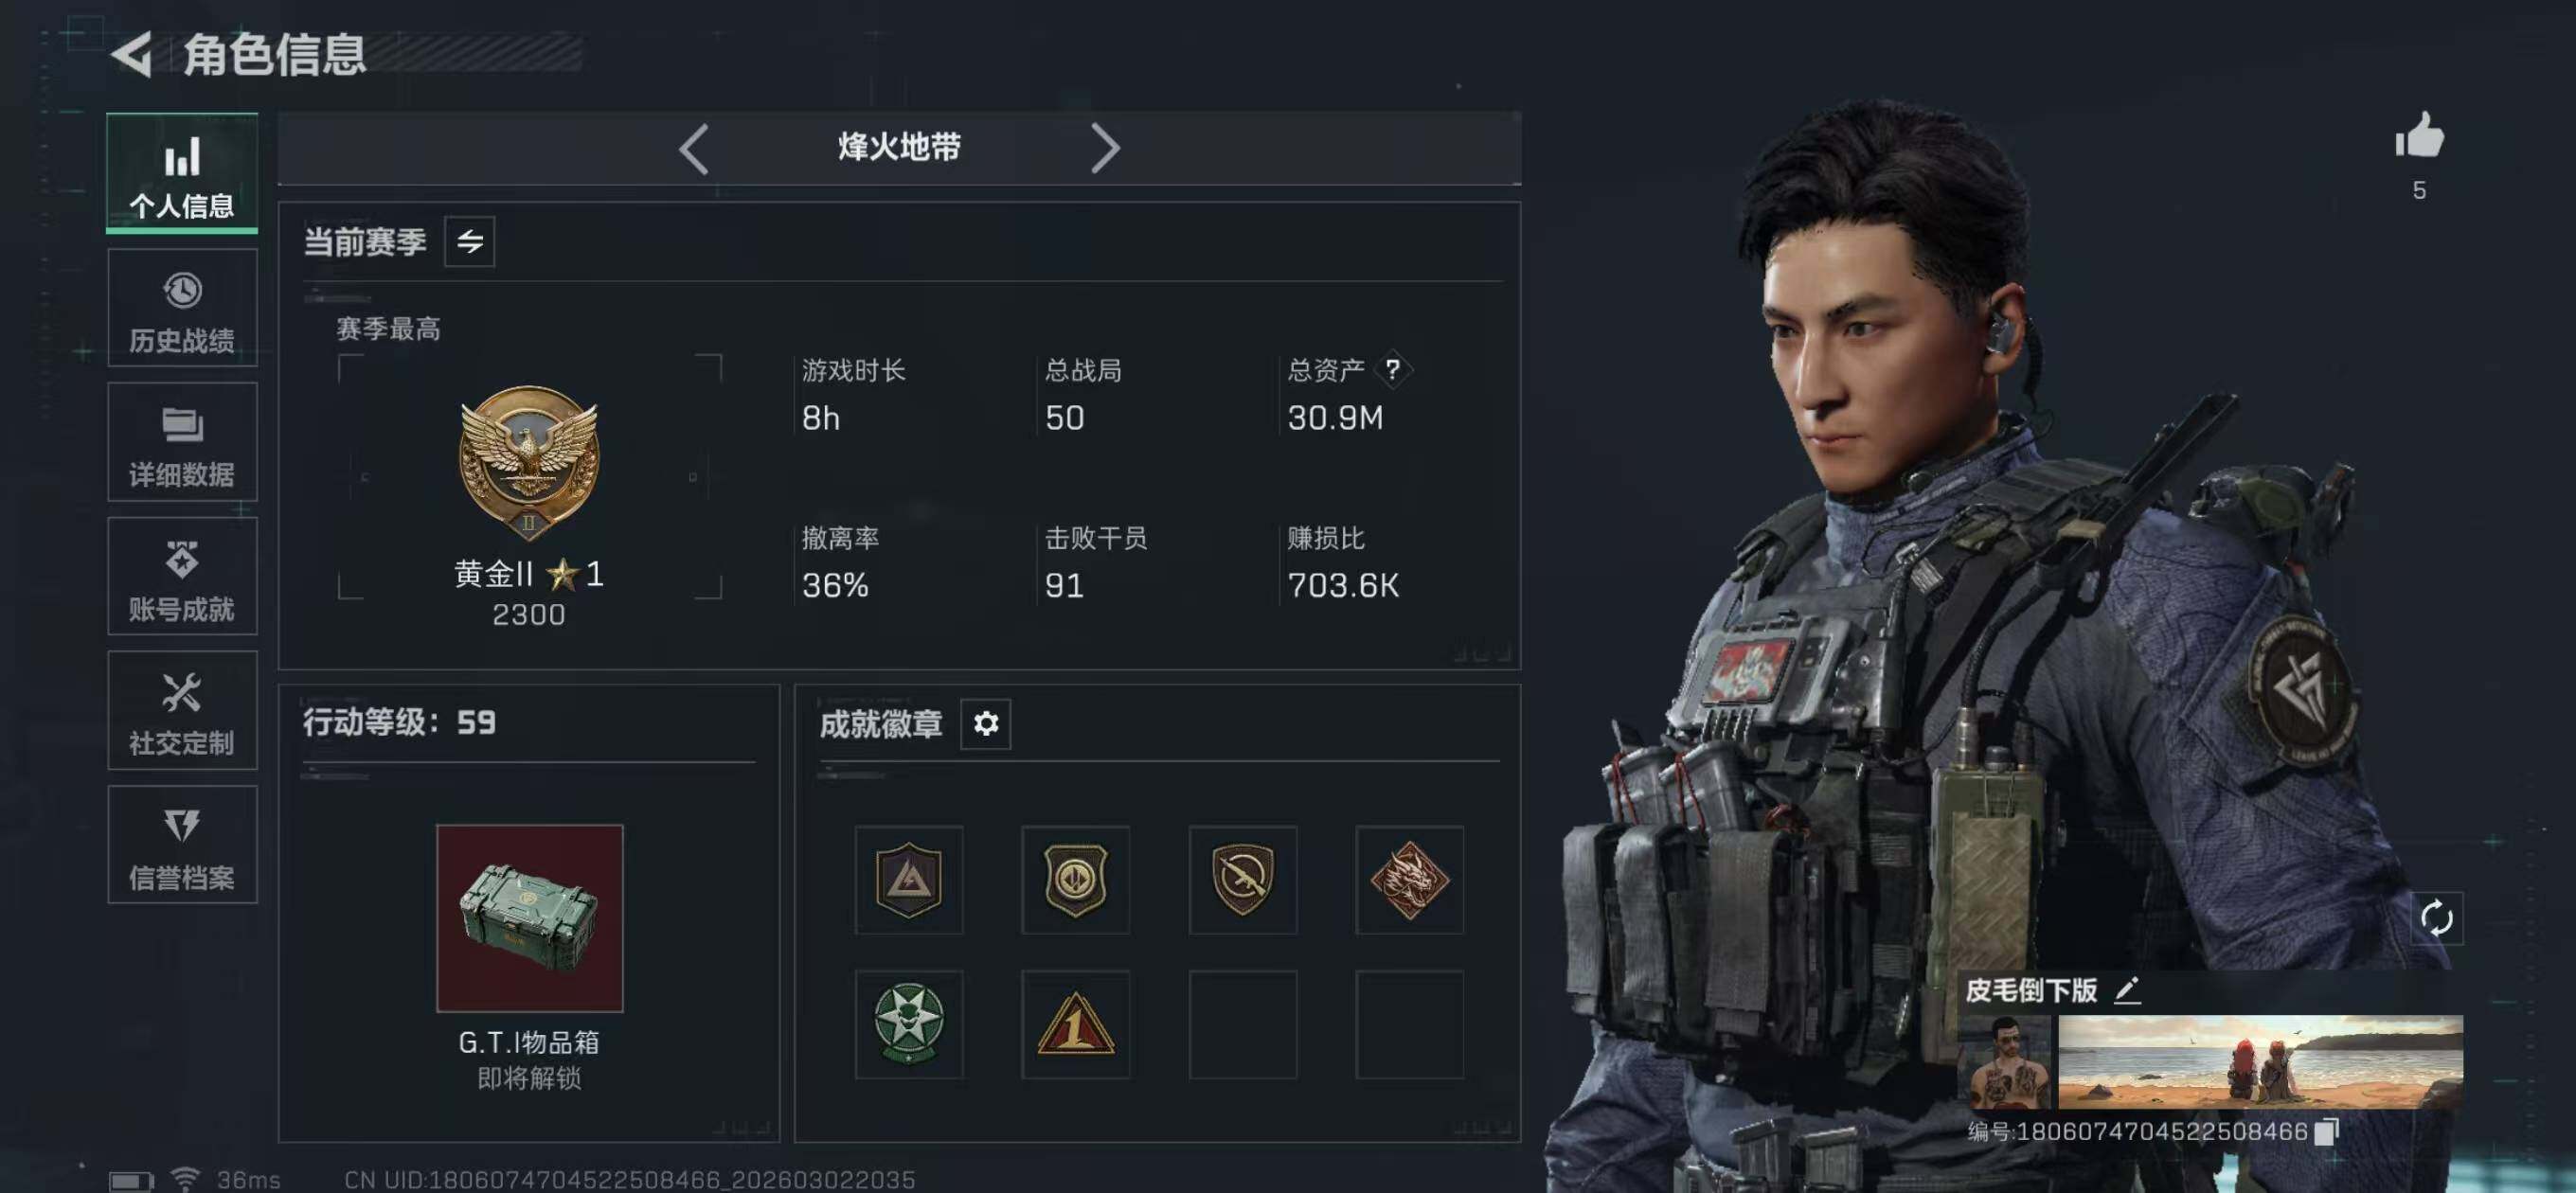The width and height of the screenshot is (2576, 1193).
Task: Give a thumbs-up like to this player
Action: [x=2418, y=137]
